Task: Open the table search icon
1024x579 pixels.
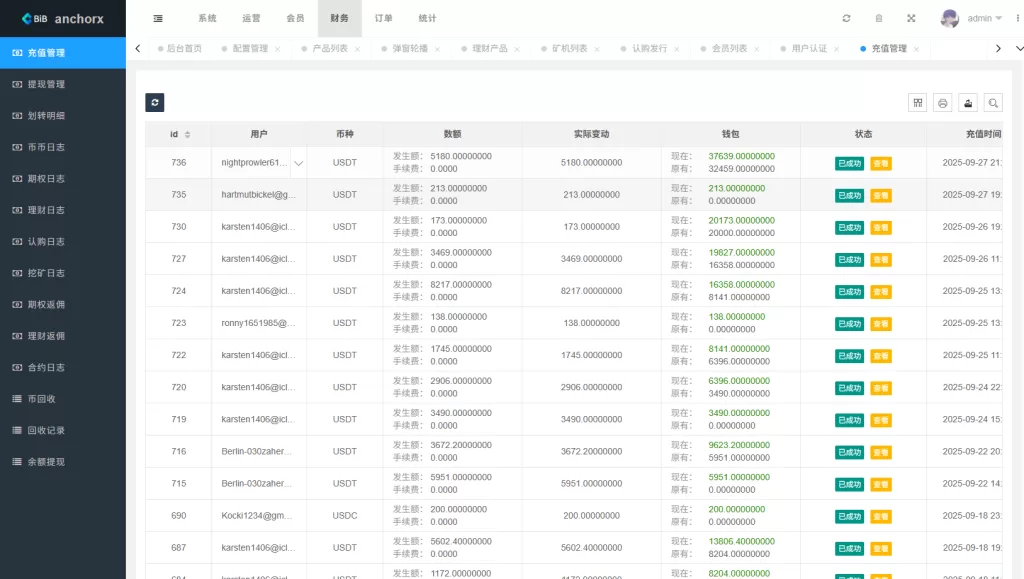Action: pyautogui.click(x=993, y=102)
